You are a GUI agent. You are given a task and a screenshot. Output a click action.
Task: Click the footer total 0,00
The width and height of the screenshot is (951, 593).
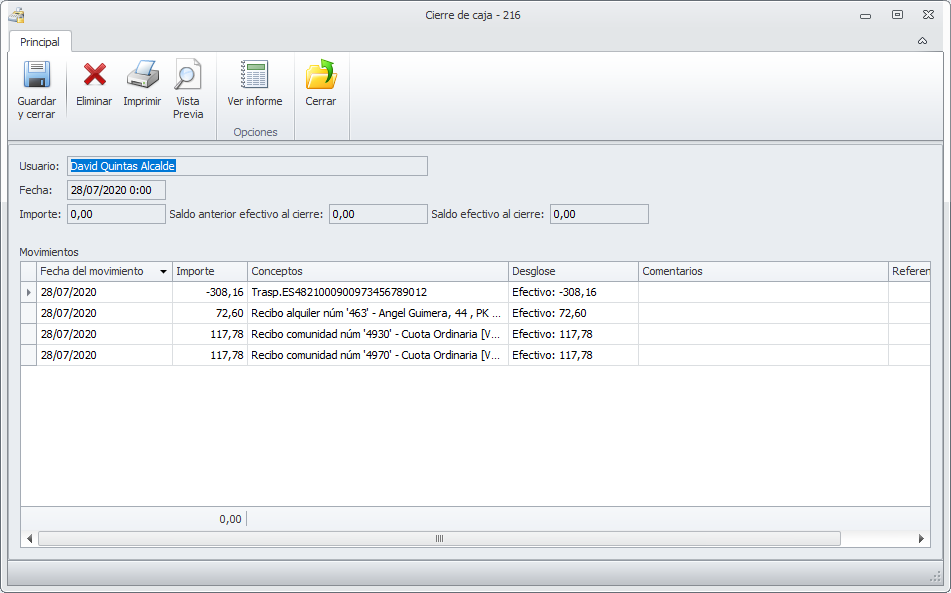(230, 519)
